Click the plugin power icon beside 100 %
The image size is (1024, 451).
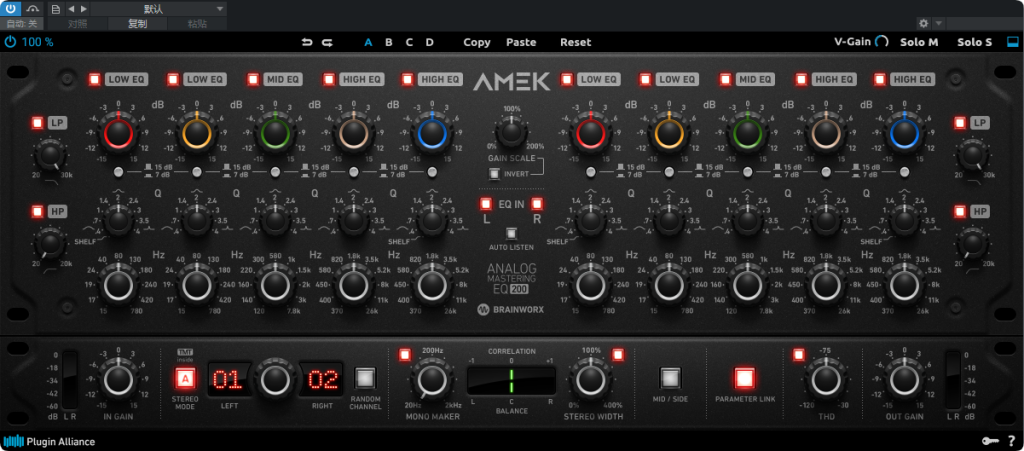click(x=10, y=42)
